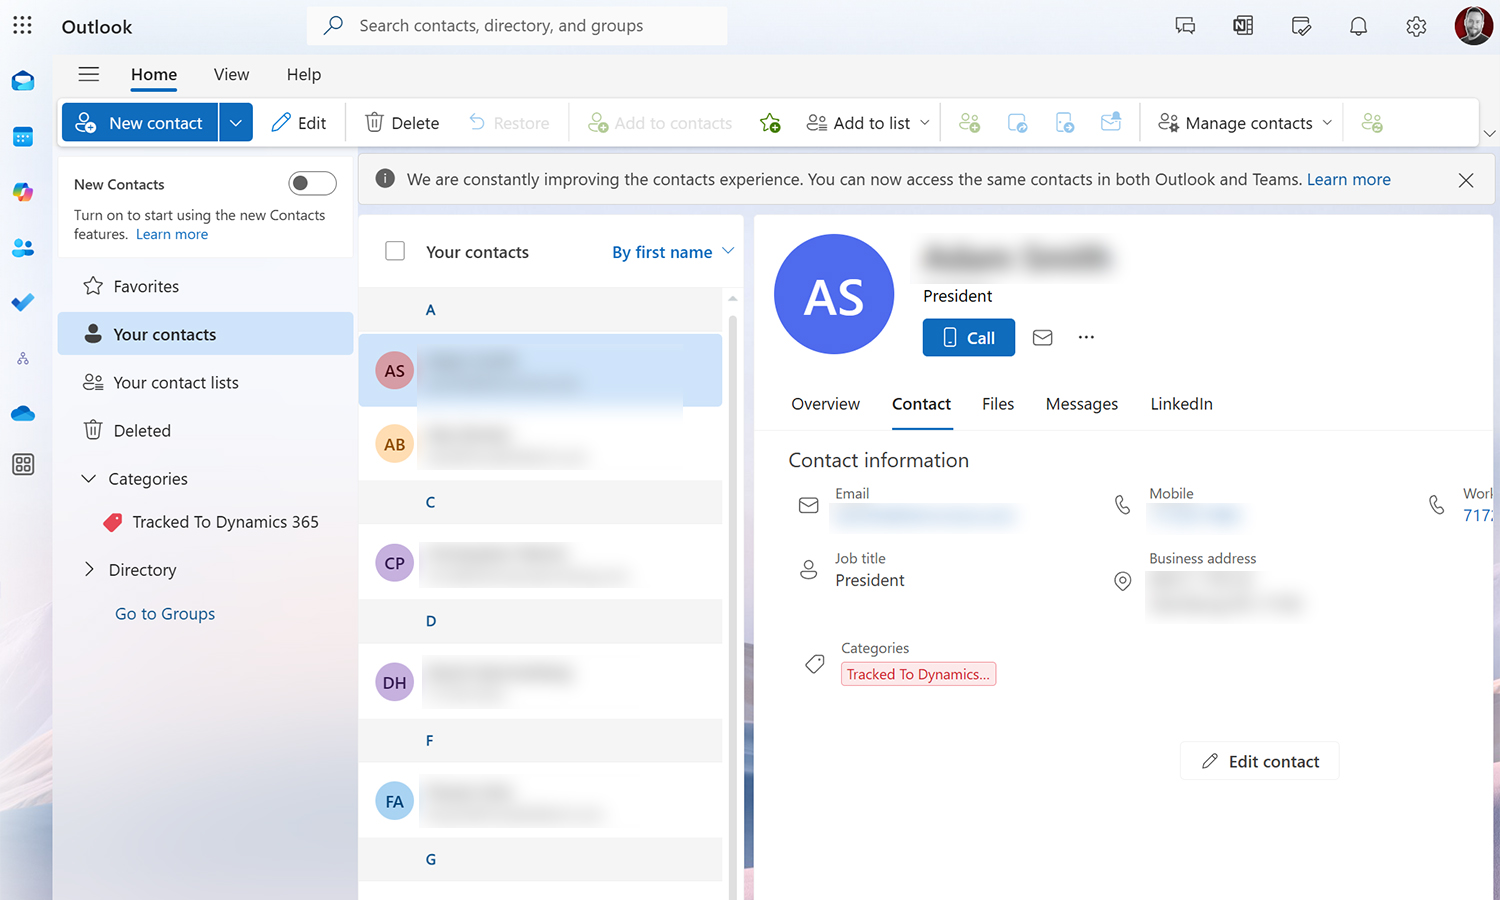1500x900 pixels.
Task: Open the Deleted folder
Action: coord(205,430)
